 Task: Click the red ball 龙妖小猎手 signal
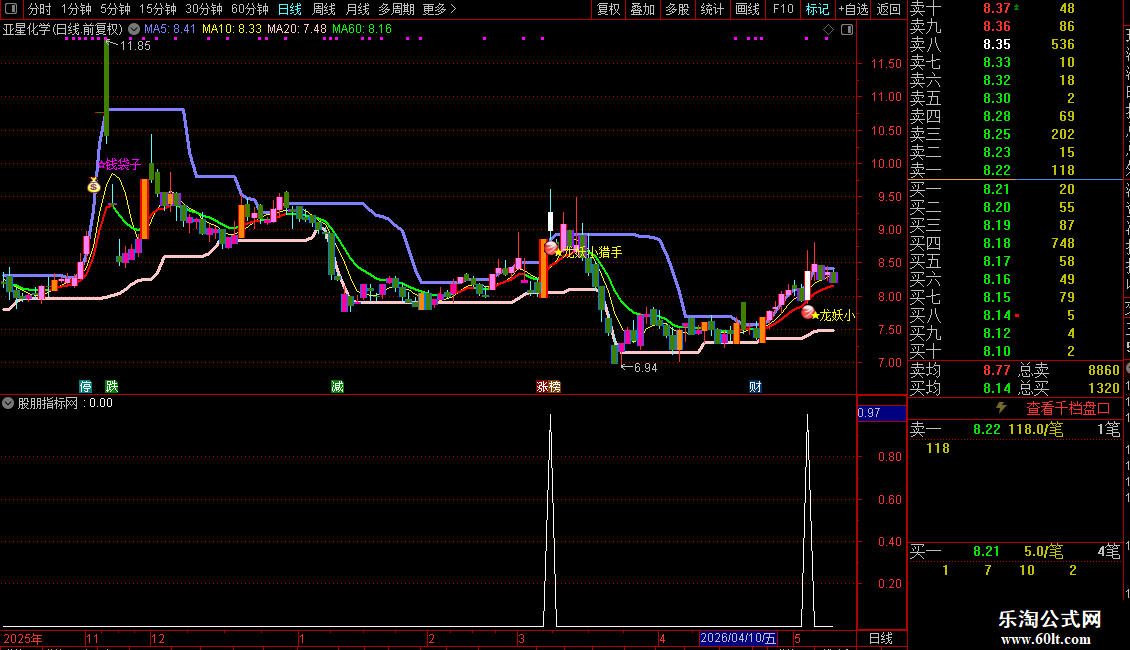[x=551, y=249]
